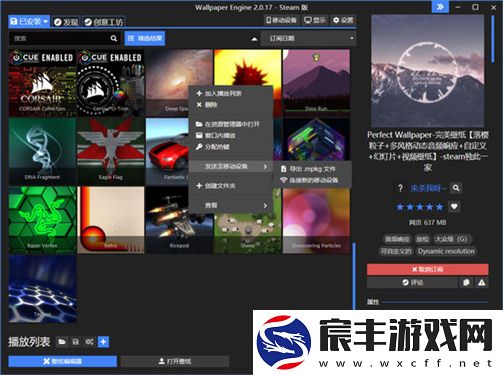
Task: Click the question mark icon beside author name
Action: pyautogui.click(x=400, y=188)
